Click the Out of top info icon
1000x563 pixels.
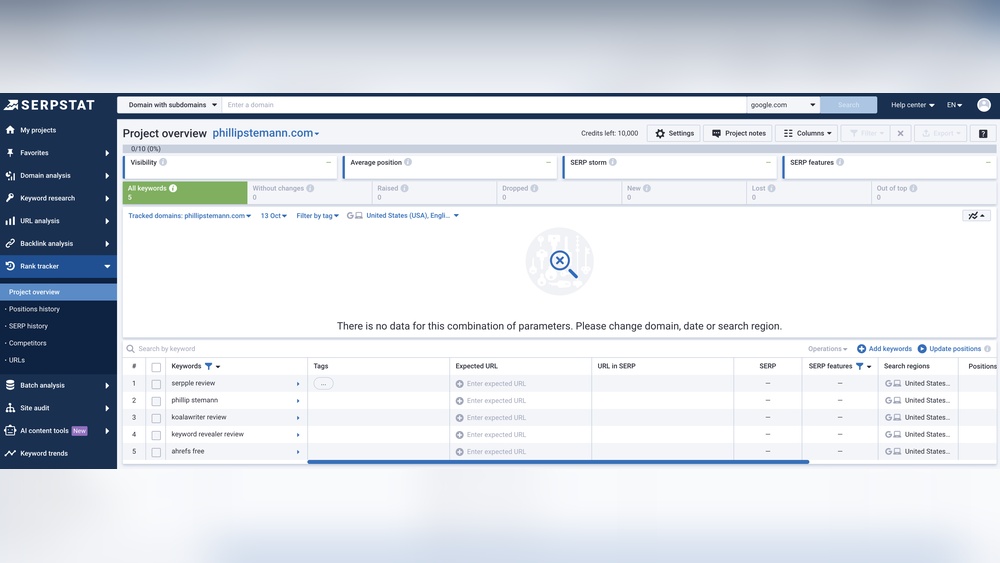[x=913, y=188]
